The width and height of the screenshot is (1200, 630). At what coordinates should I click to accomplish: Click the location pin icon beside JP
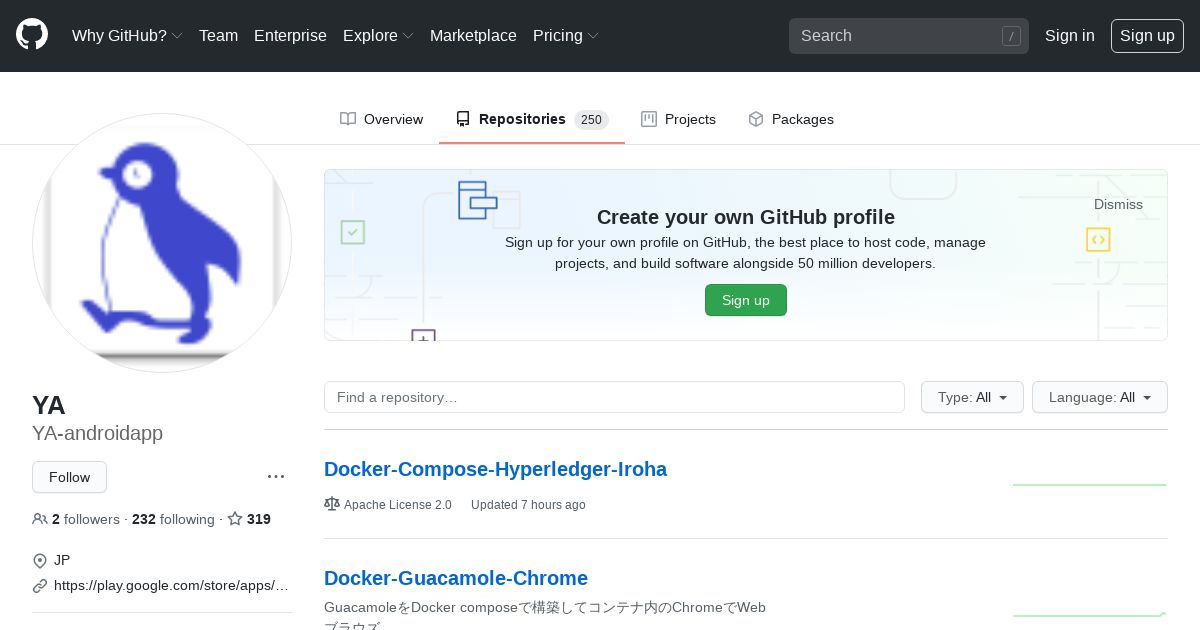tap(40, 561)
